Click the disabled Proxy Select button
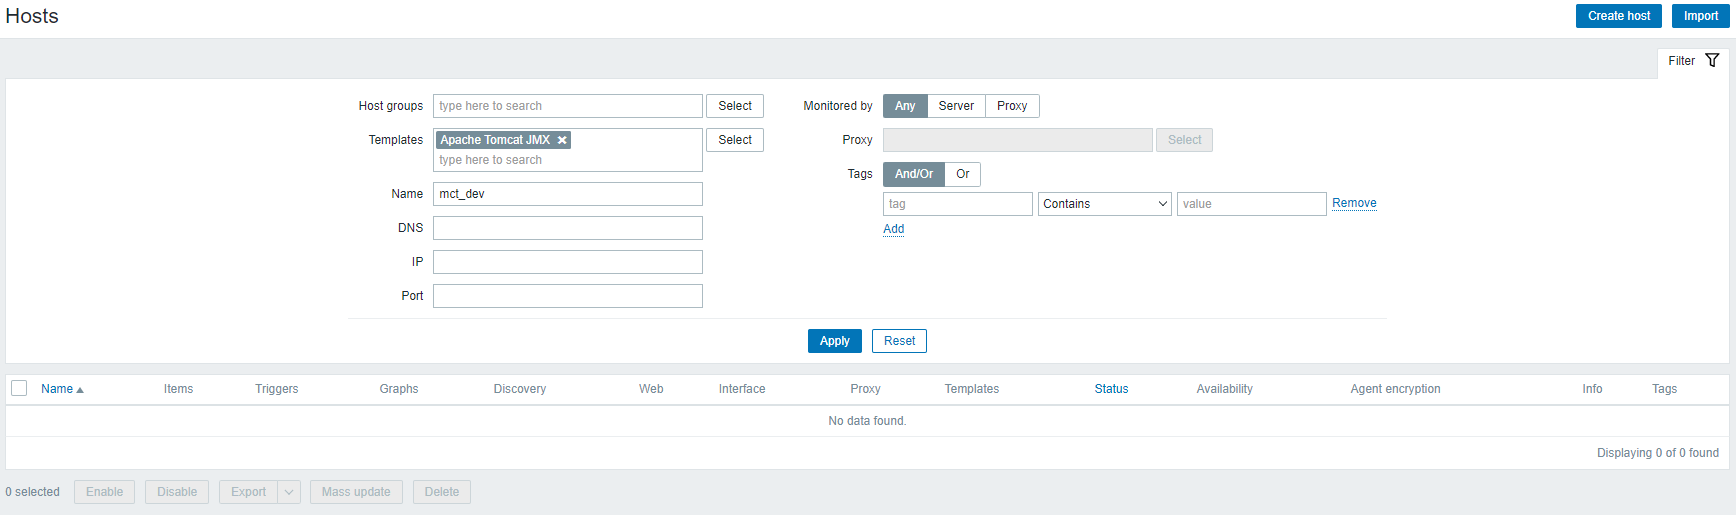Viewport: 1736px width, 515px height. tap(1185, 140)
